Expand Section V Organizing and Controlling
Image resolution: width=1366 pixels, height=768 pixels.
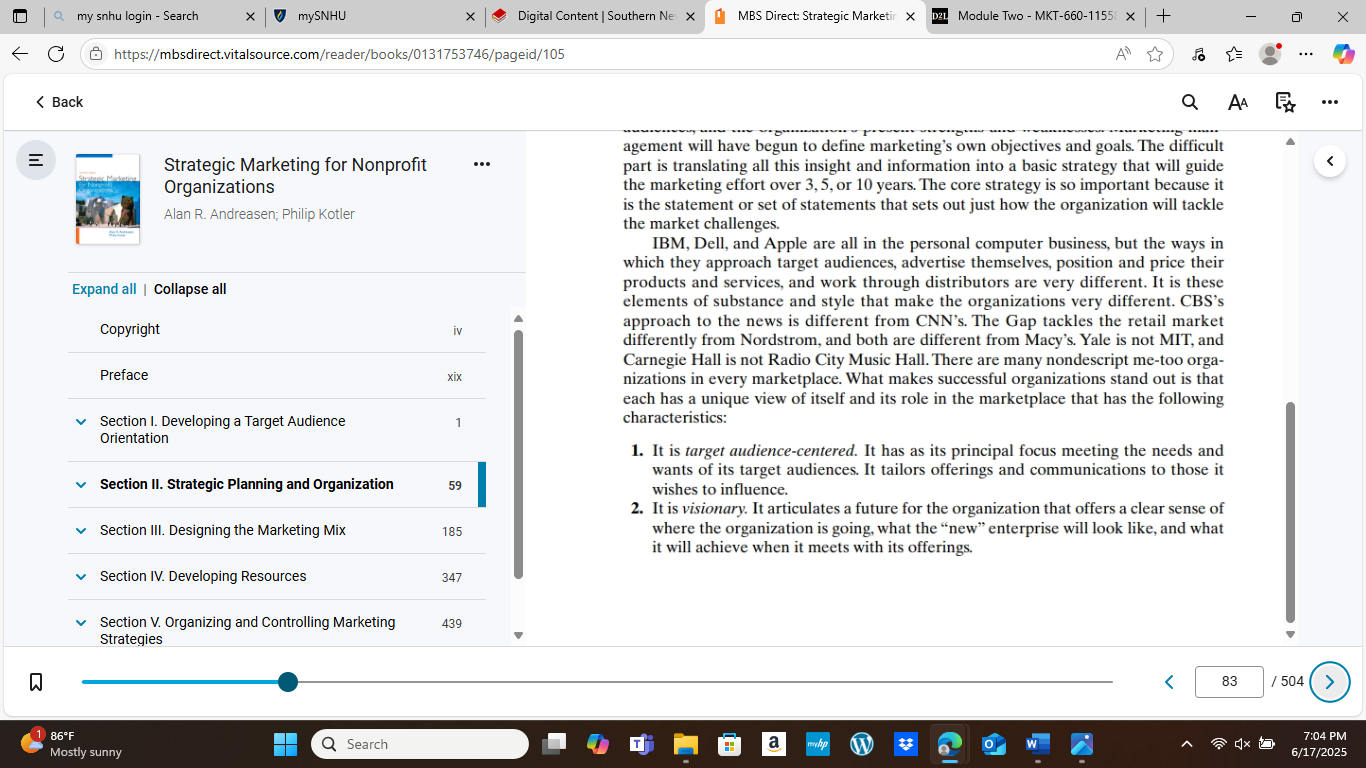click(x=81, y=623)
